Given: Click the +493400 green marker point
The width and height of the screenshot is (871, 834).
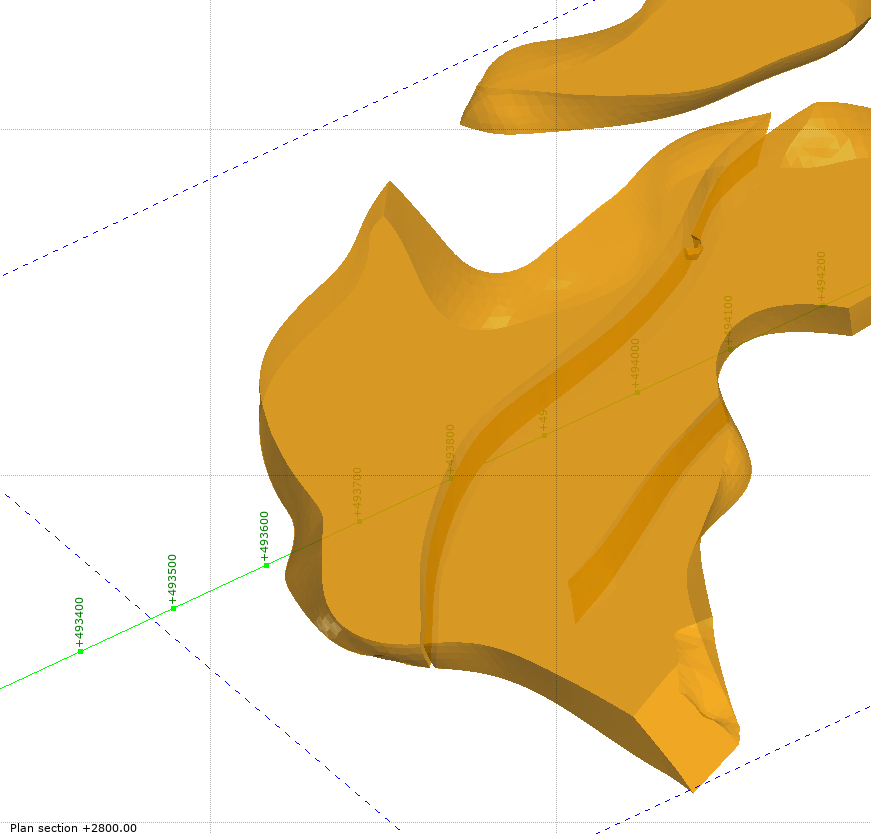Looking at the screenshot, I should [80, 651].
